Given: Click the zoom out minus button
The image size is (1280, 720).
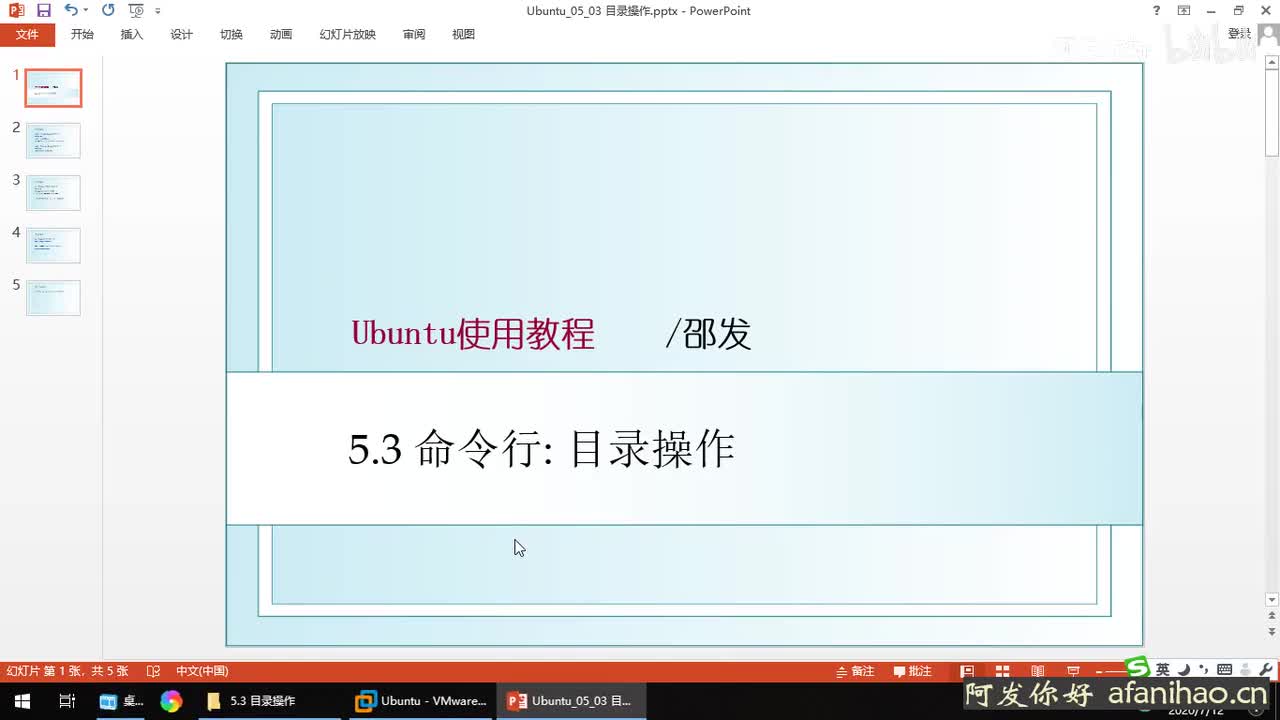Looking at the screenshot, I should click(1099, 671).
